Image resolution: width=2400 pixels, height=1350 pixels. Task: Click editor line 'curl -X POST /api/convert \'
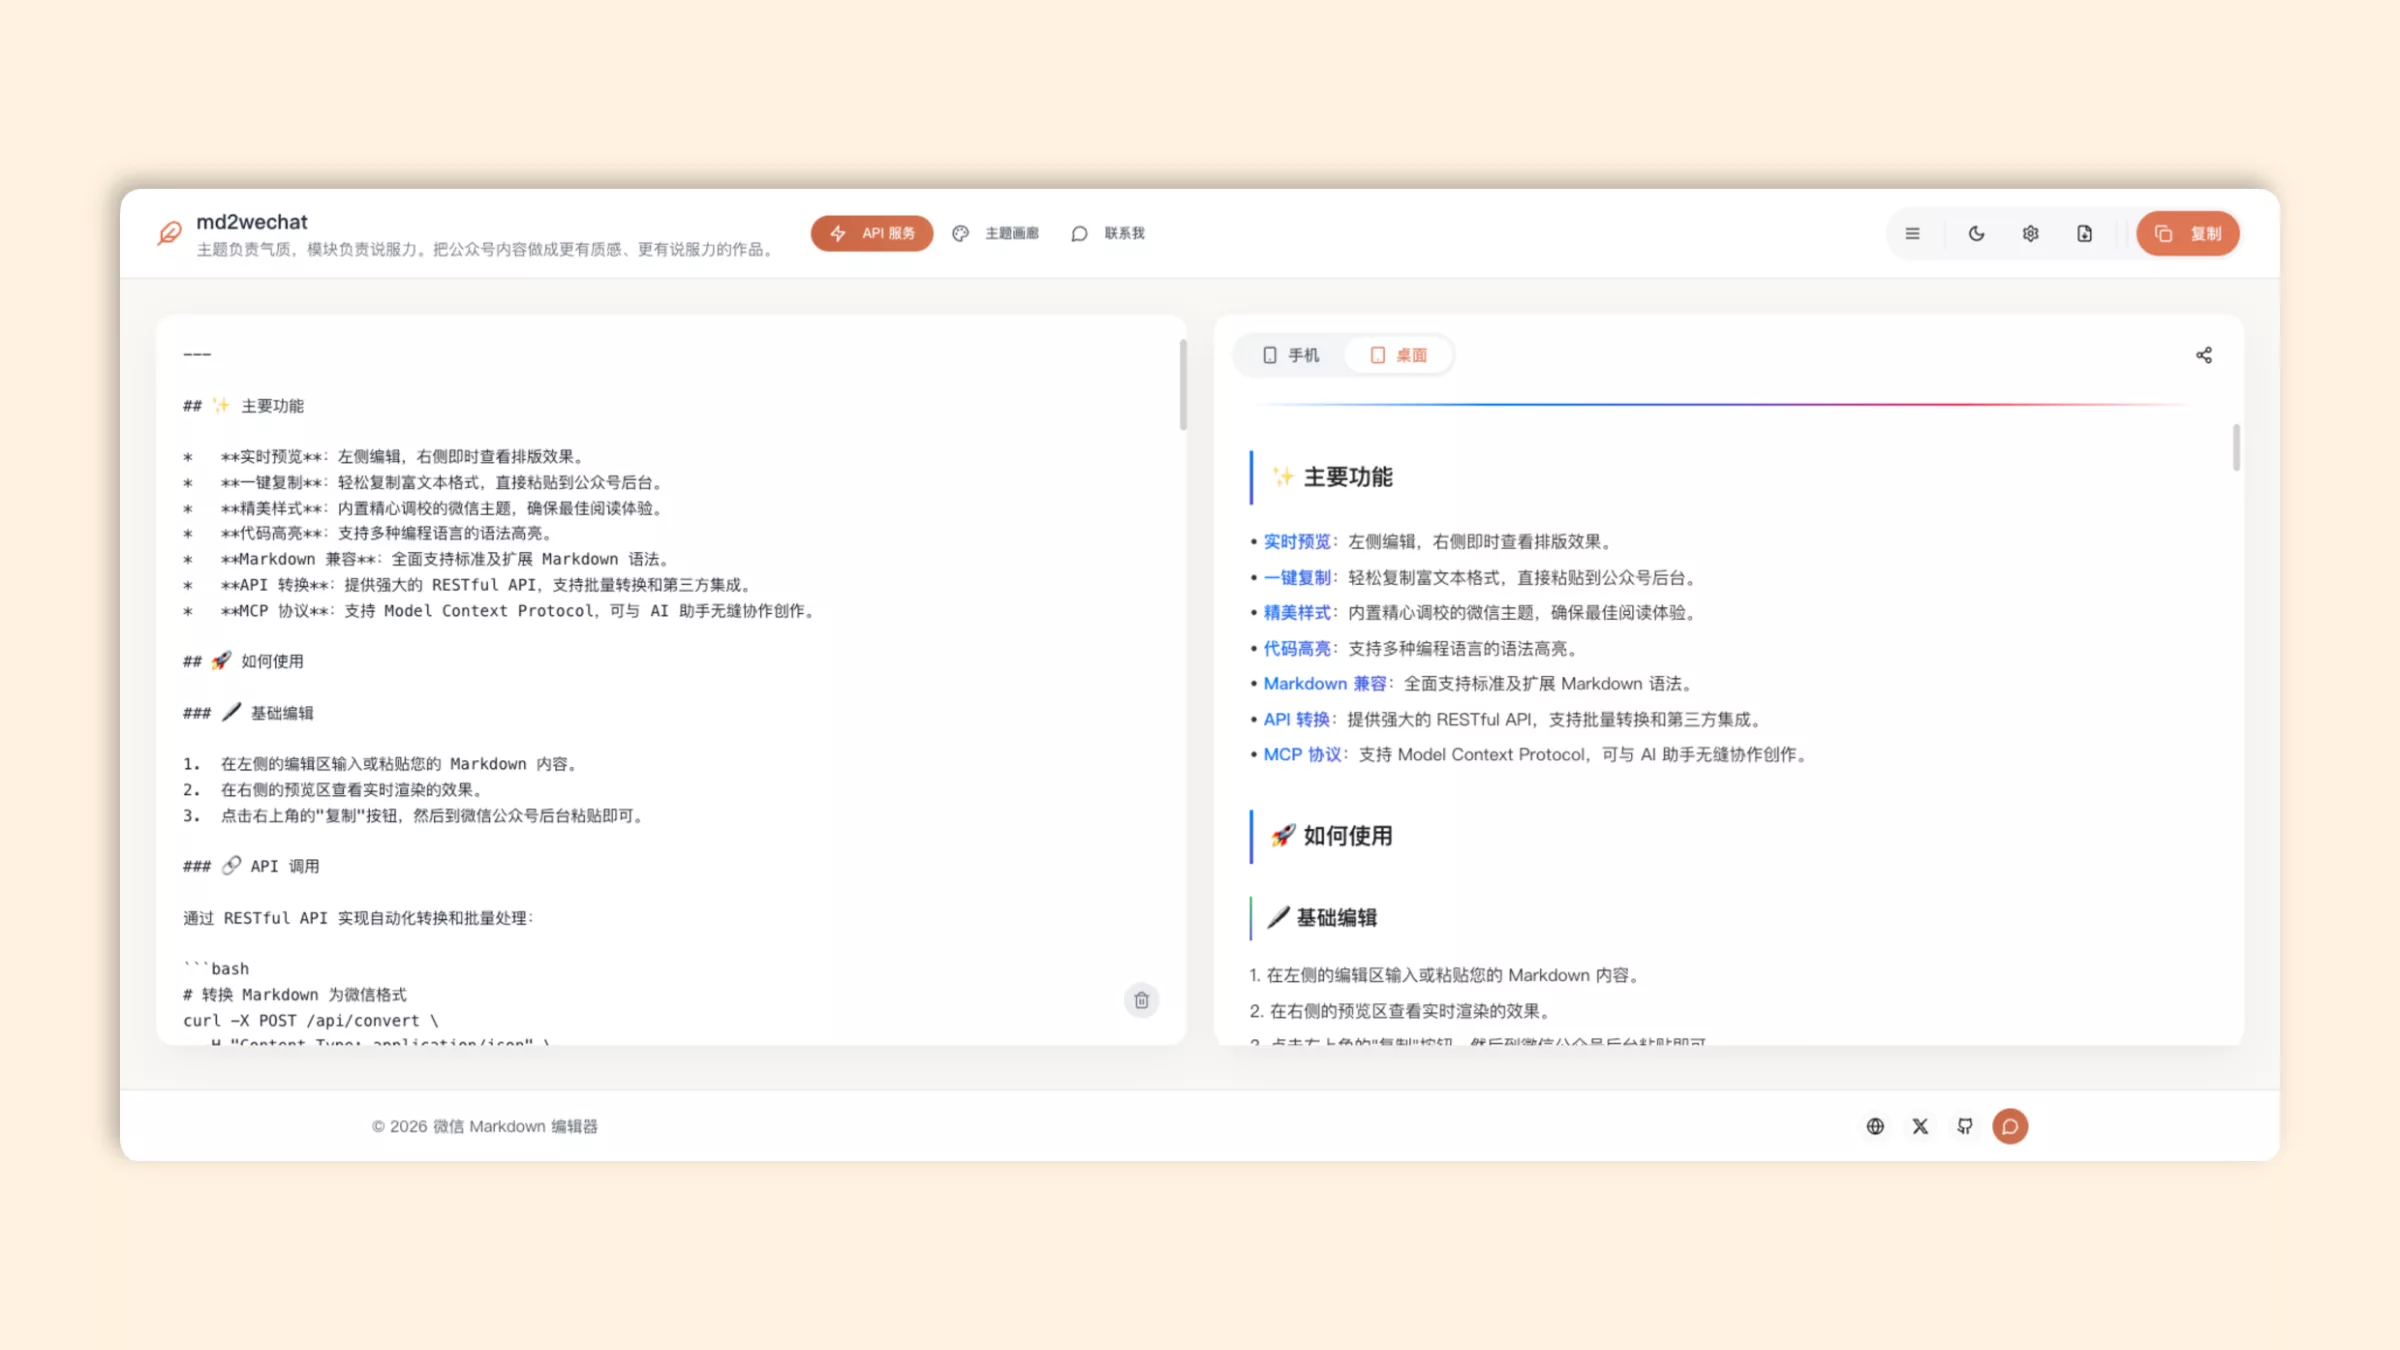(x=311, y=1020)
